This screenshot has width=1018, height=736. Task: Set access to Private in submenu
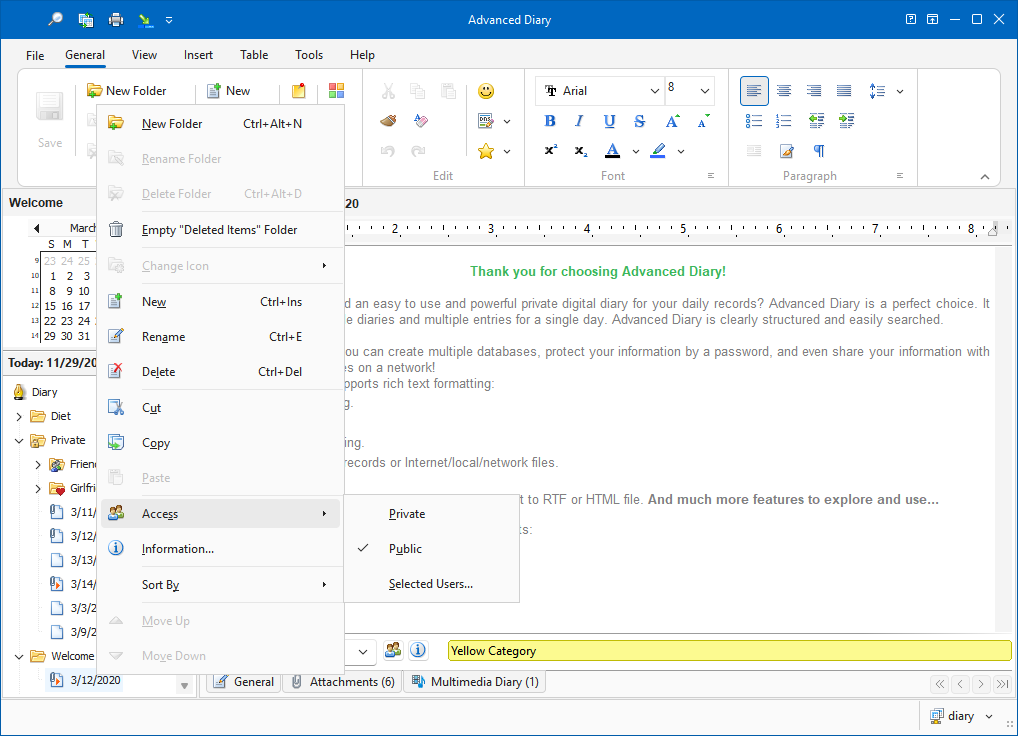[431, 514]
